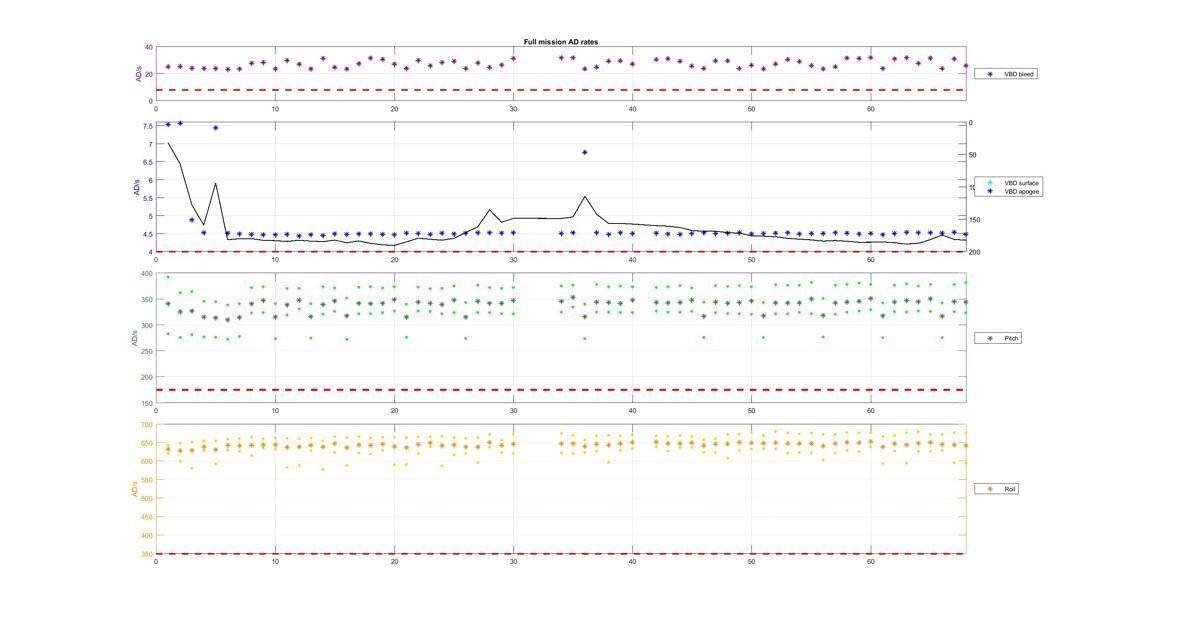This screenshot has height=622, width=1200.
Task: Select the Pitch legend entry
Action: [x=998, y=338]
